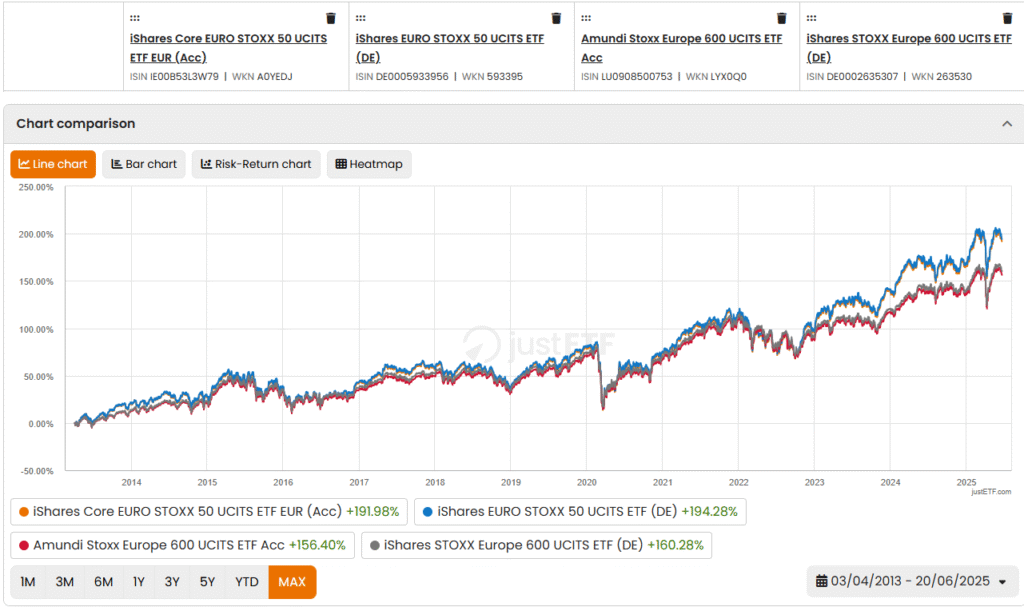Image resolution: width=1024 pixels, height=607 pixels.
Task: Set chart period to 3M
Action: [65, 582]
